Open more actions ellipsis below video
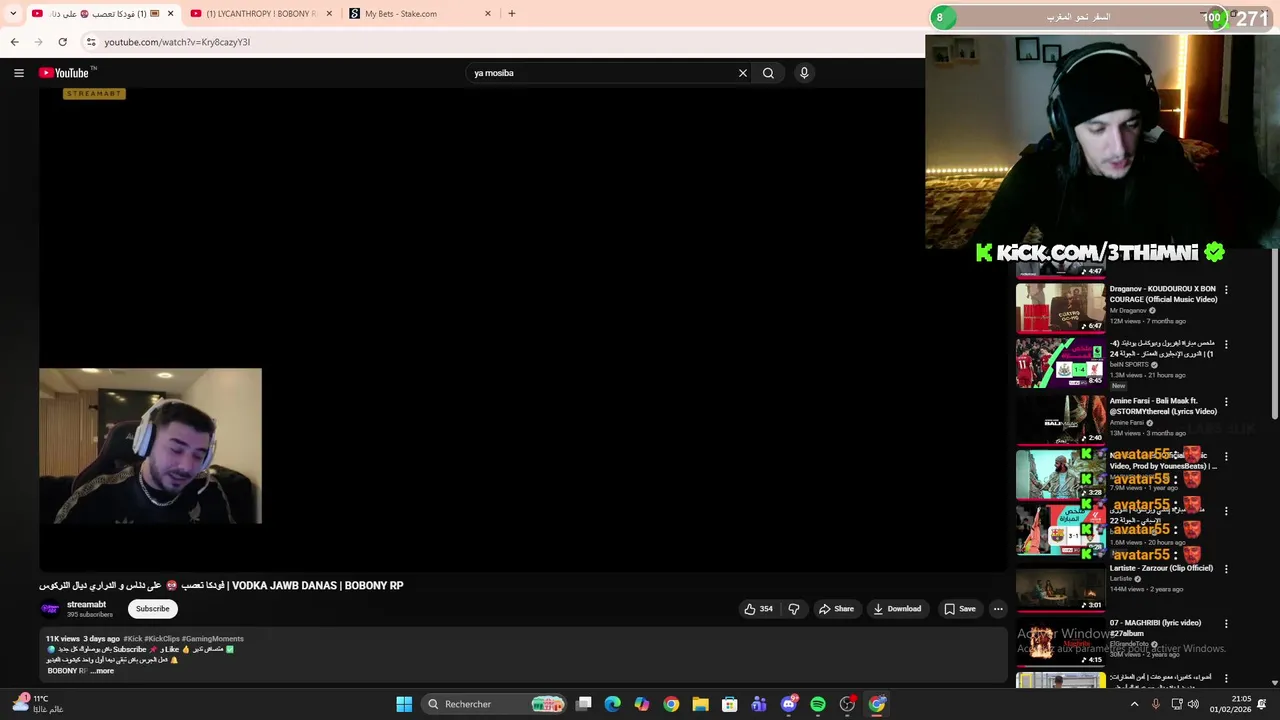 click(998, 609)
